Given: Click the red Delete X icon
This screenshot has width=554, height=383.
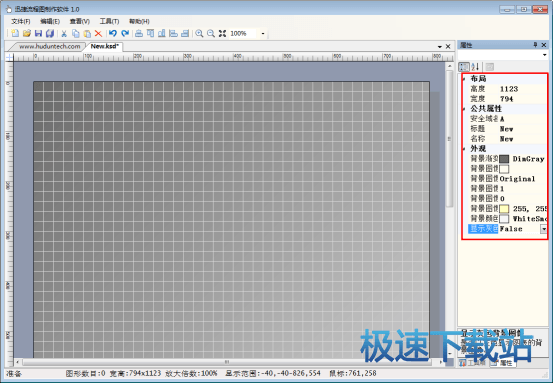Looking at the screenshot, I should coord(98,34).
